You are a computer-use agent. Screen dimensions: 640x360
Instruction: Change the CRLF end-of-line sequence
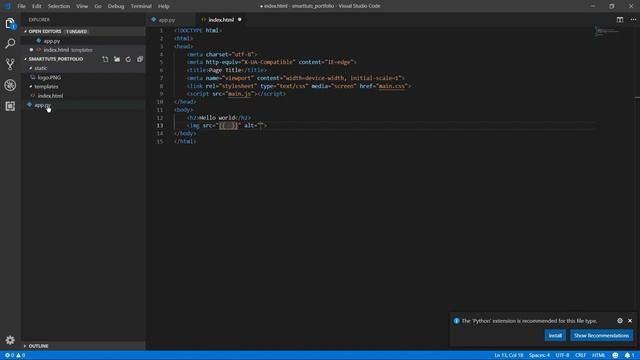coord(580,355)
